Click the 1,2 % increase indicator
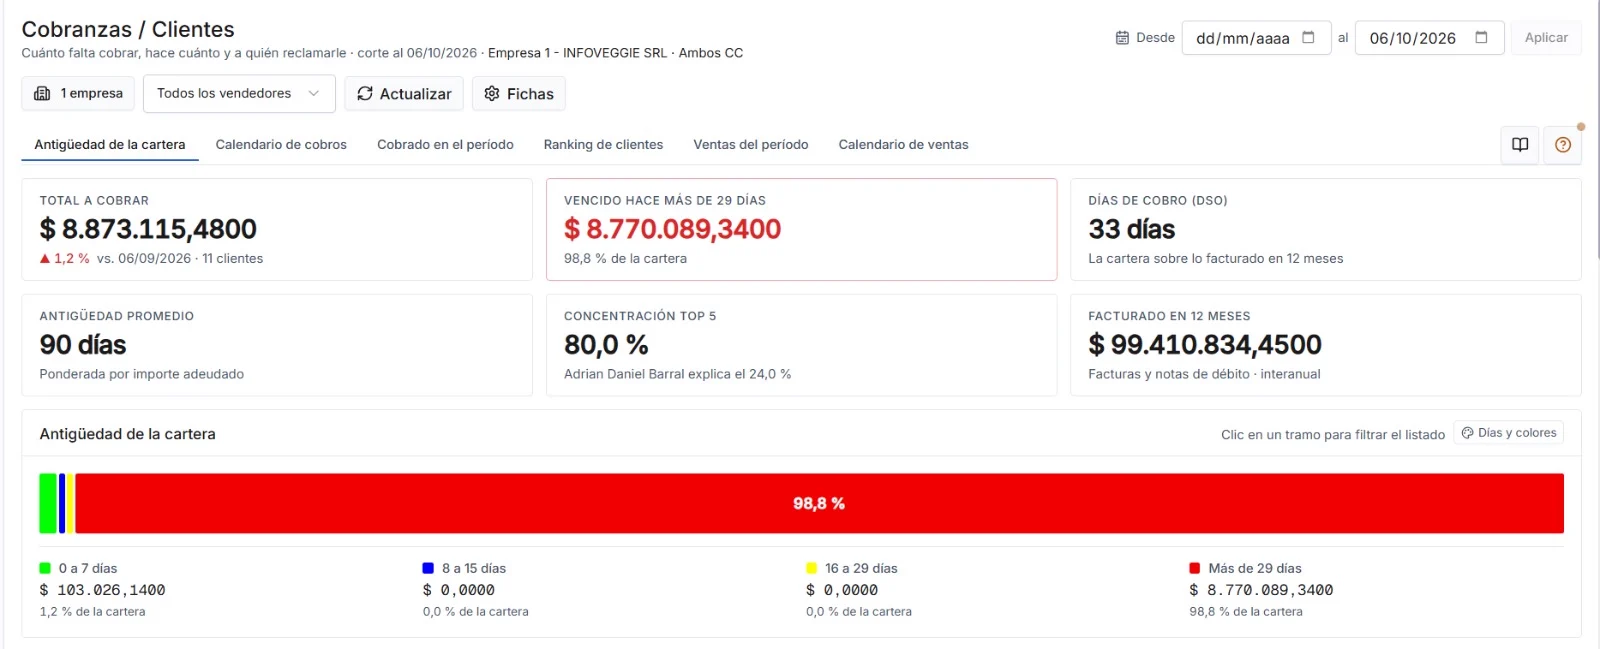Image resolution: width=1600 pixels, height=649 pixels. pyautogui.click(x=65, y=258)
